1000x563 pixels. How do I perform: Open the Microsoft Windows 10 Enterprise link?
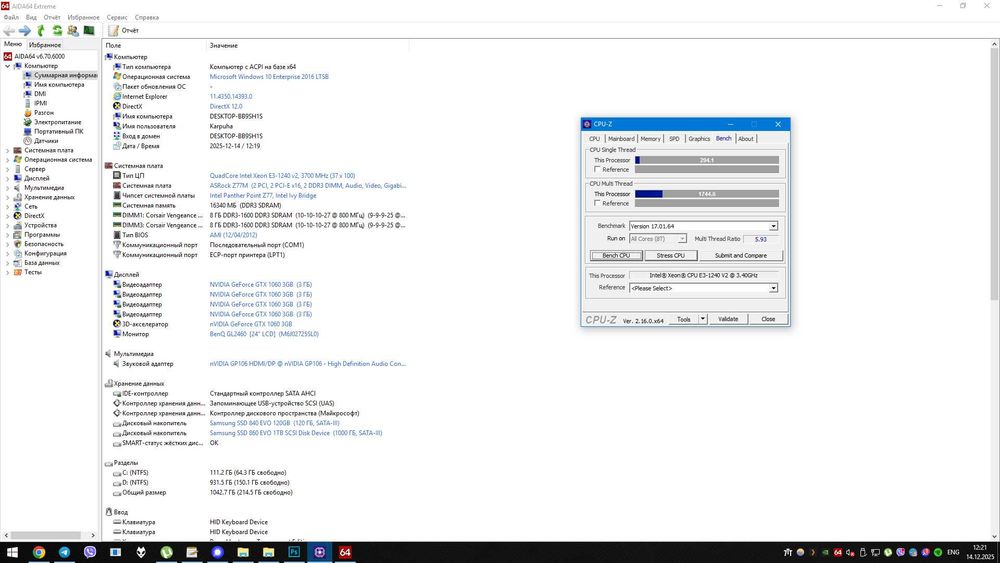tap(269, 77)
